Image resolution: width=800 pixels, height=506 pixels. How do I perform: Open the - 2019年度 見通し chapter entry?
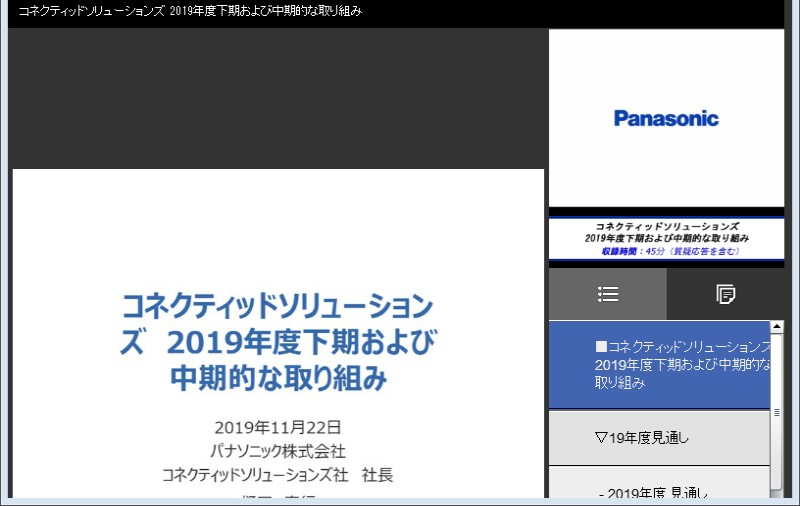(x=659, y=483)
